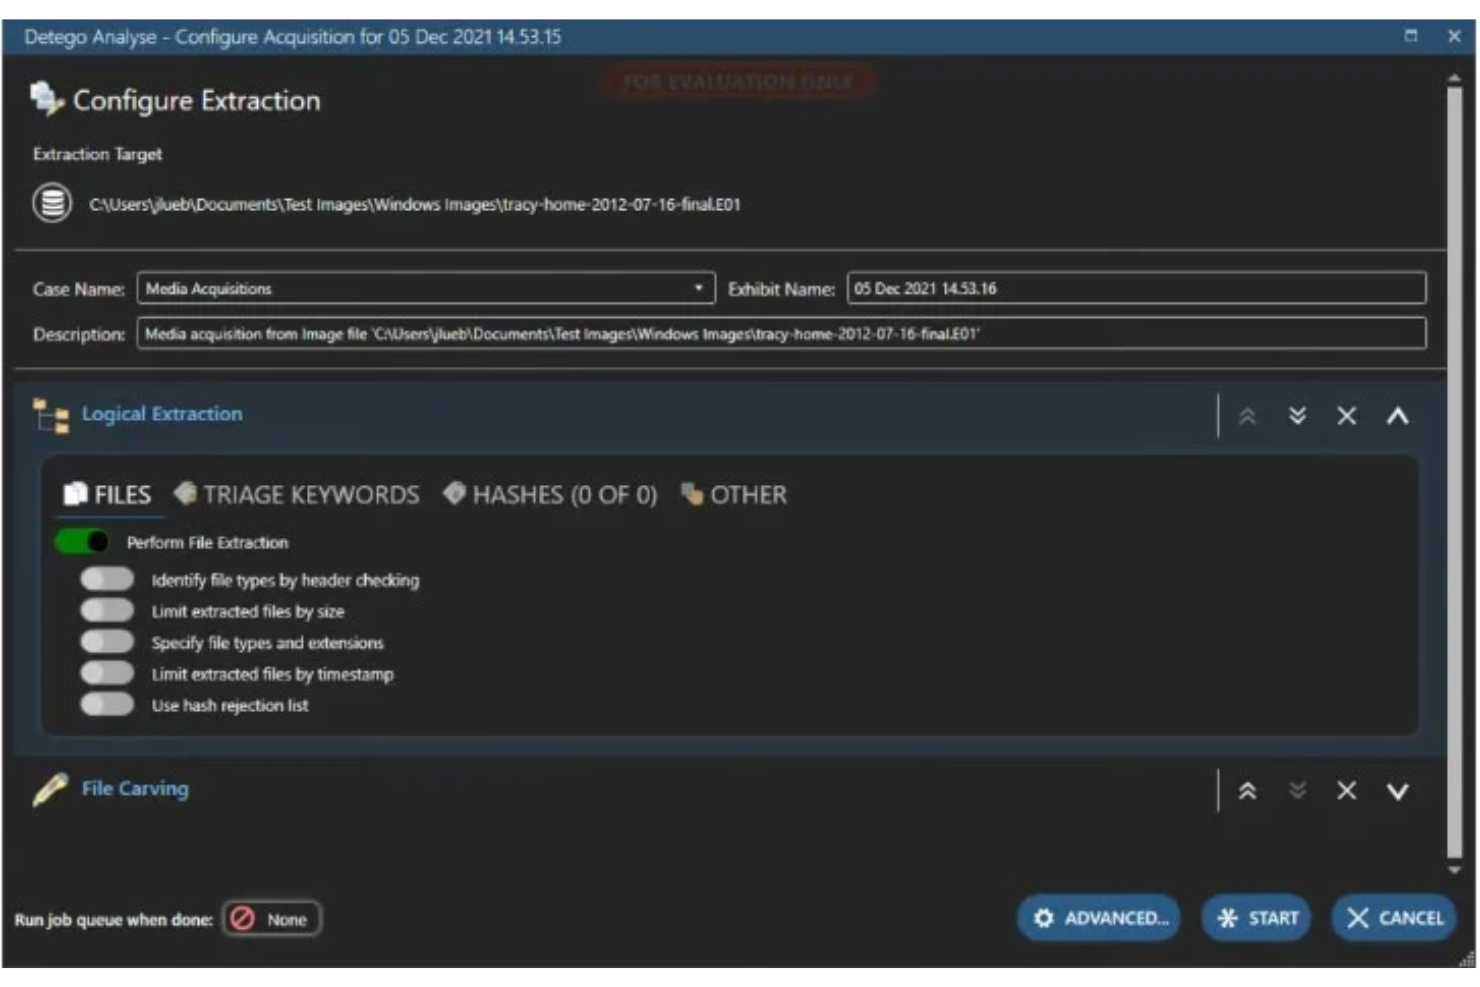
Task: Click the Configure Extraction header icon
Action: [46, 99]
